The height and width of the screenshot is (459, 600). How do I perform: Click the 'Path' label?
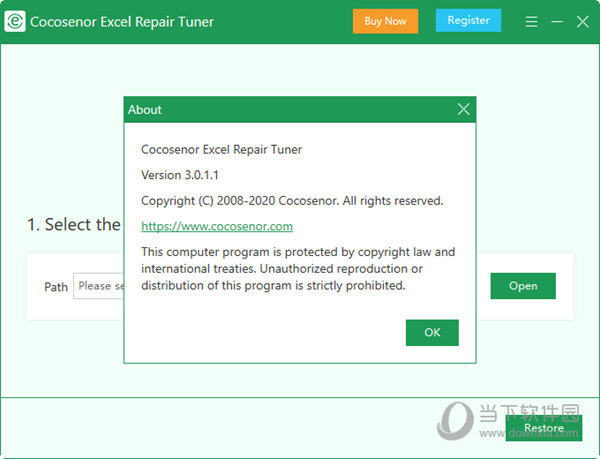point(56,287)
